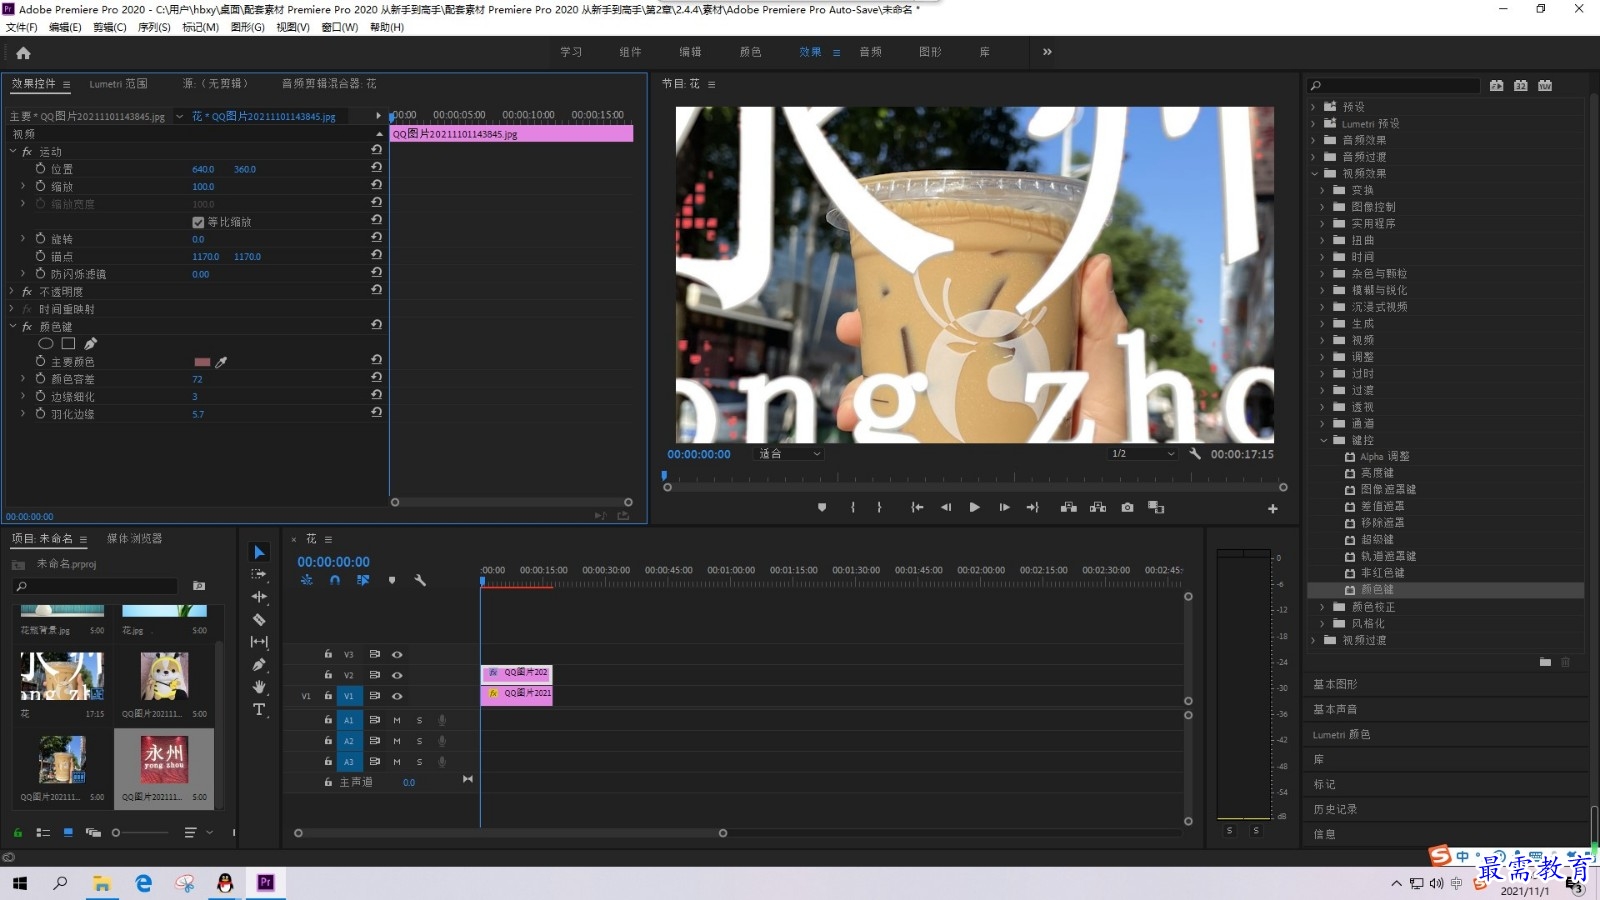1600x900 pixels.
Task: Collapse the 视频效果 folder
Action: click(x=1314, y=173)
